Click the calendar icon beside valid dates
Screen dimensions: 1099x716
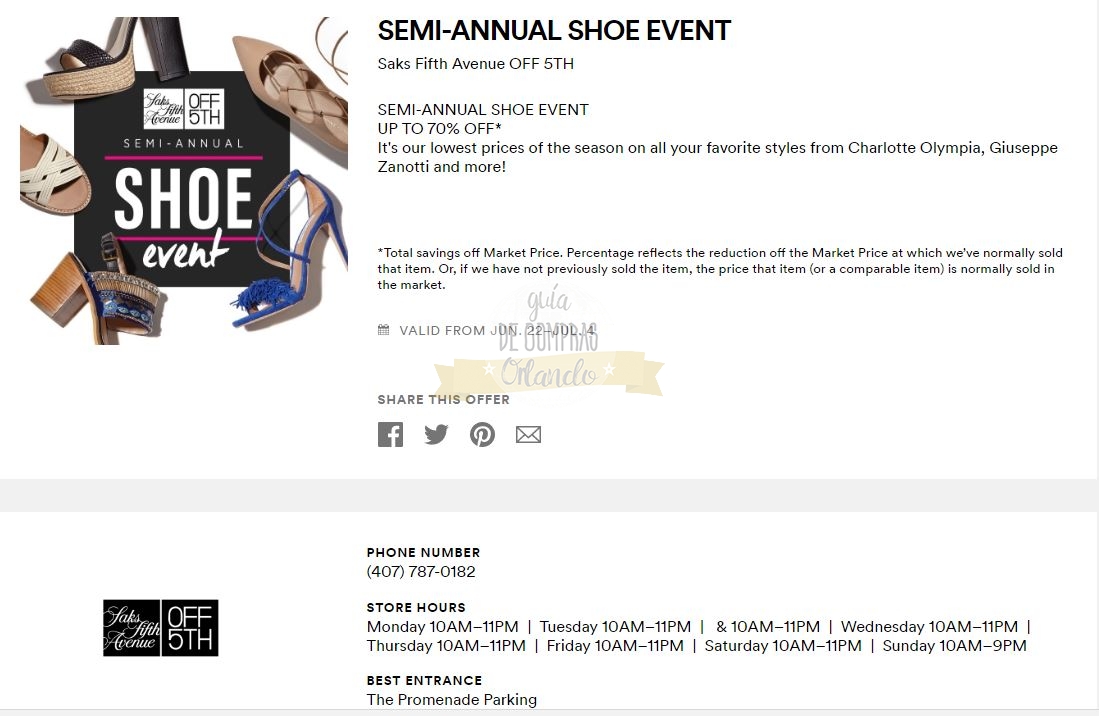point(383,330)
